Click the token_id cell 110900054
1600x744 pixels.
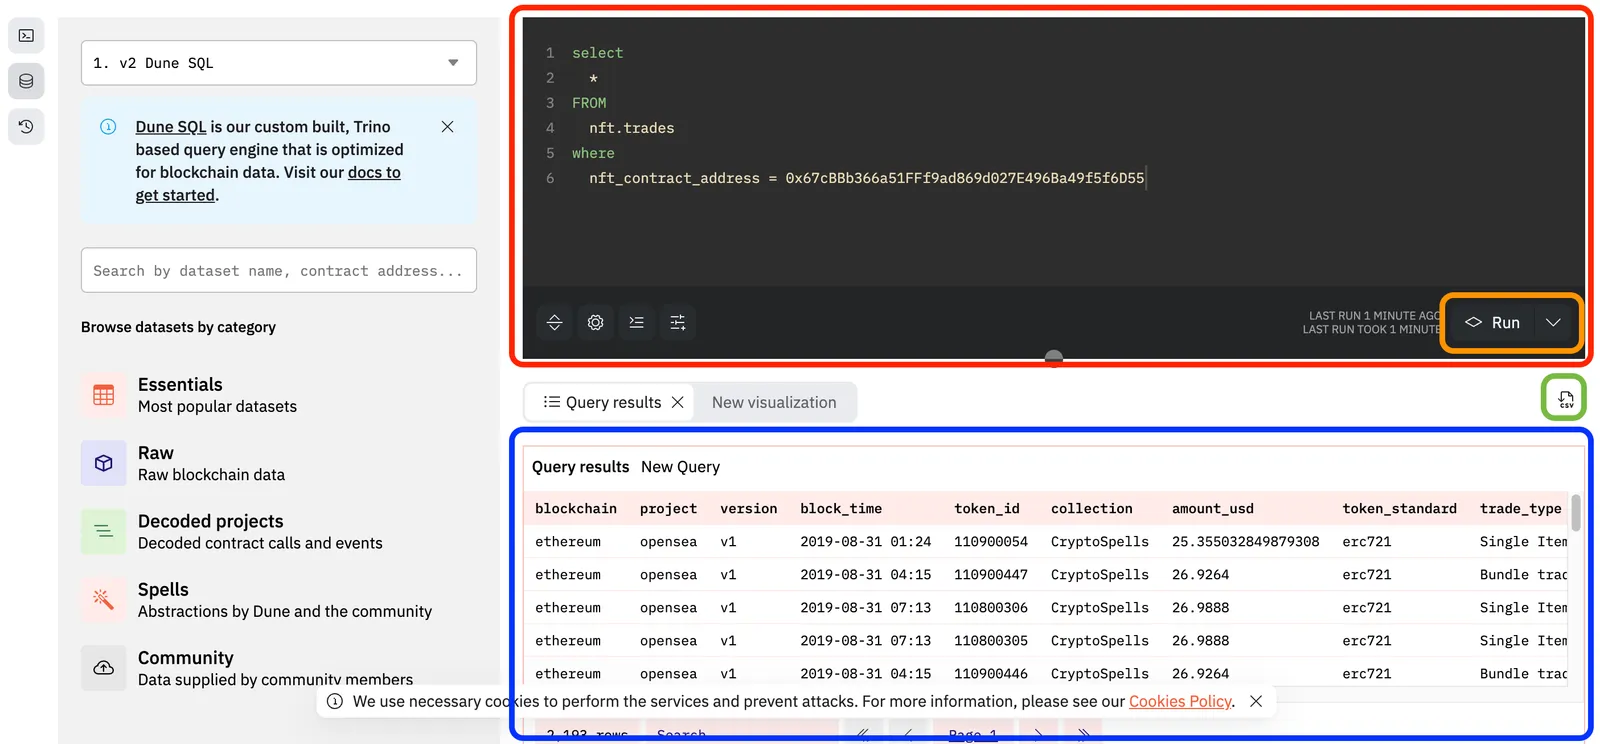pos(991,541)
